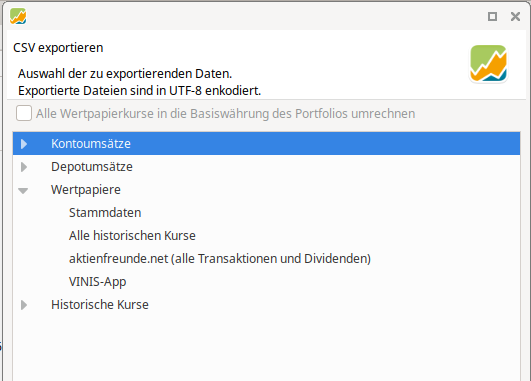Viewport: 531px width, 381px height.
Task: Expand the Historische Kurse node arrow
Action: [23, 305]
